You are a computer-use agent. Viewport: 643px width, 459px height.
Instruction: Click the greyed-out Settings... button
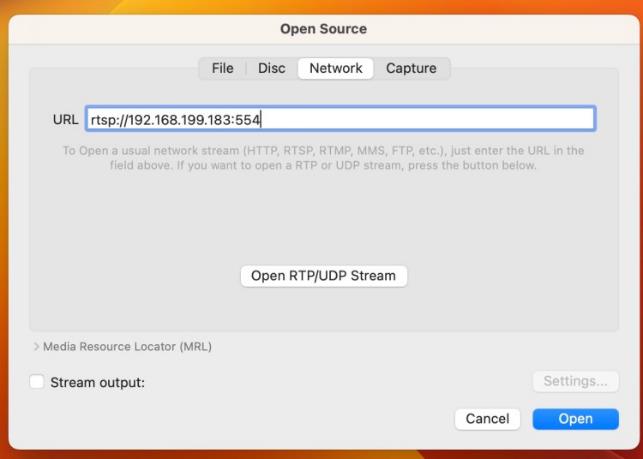(x=575, y=381)
